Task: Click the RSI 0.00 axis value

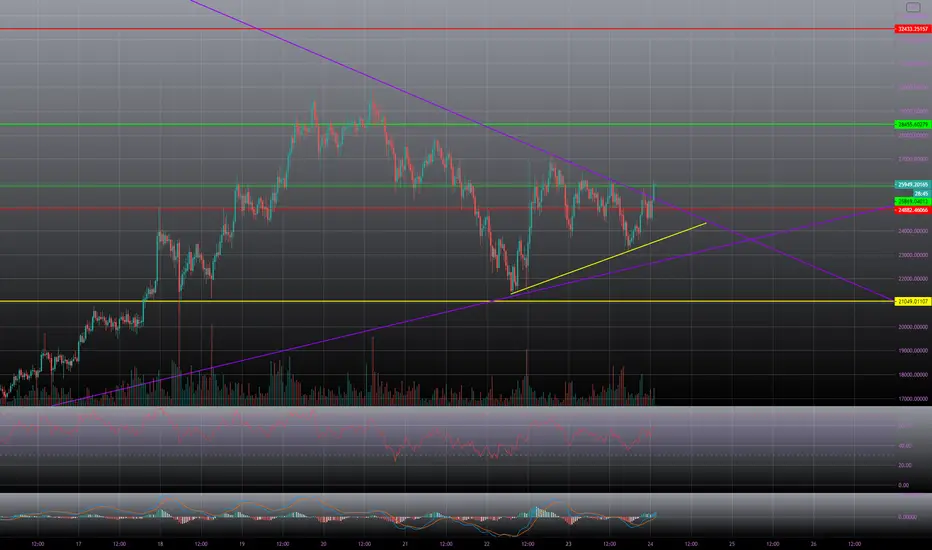Action: point(903,485)
